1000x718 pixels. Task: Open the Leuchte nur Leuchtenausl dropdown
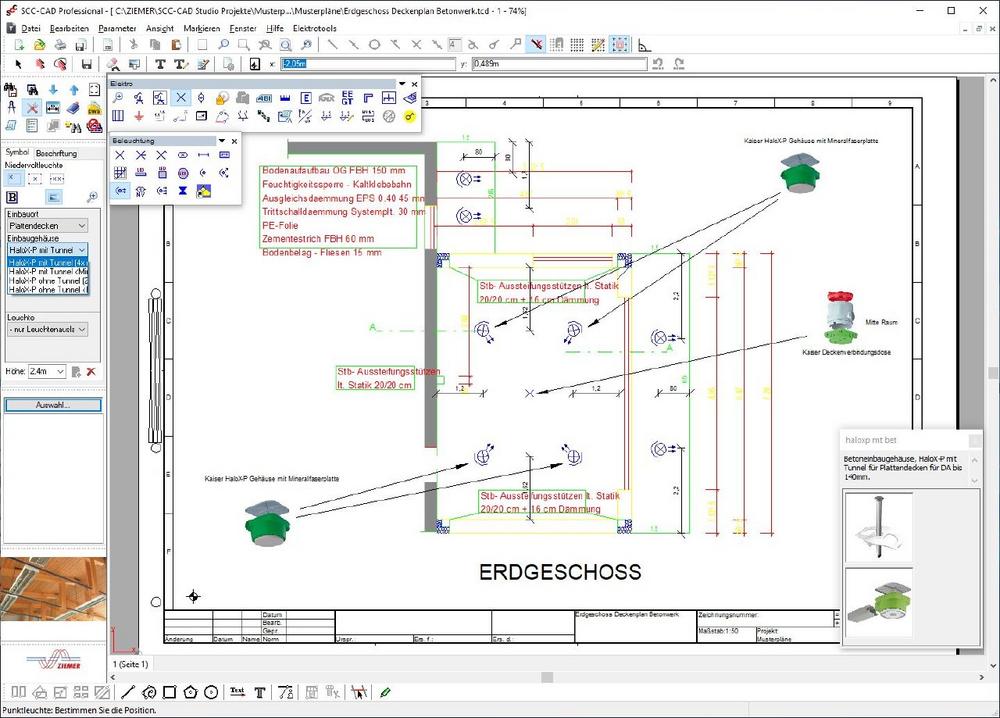[x=48, y=329]
